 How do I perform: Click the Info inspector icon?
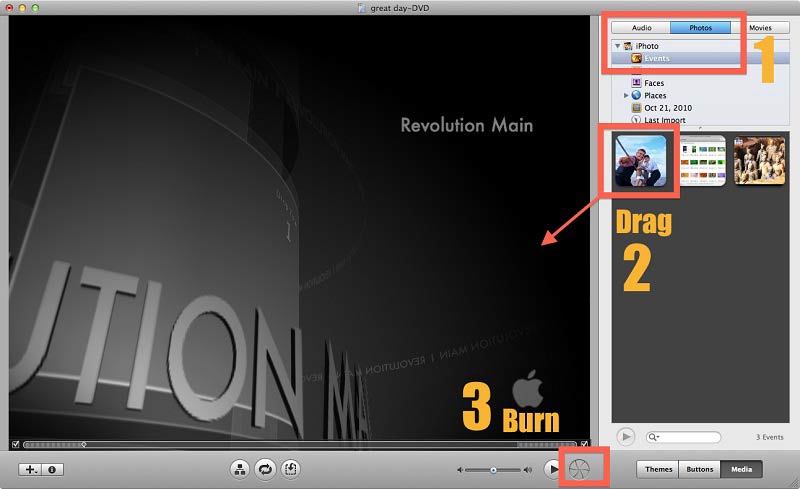click(x=52, y=468)
